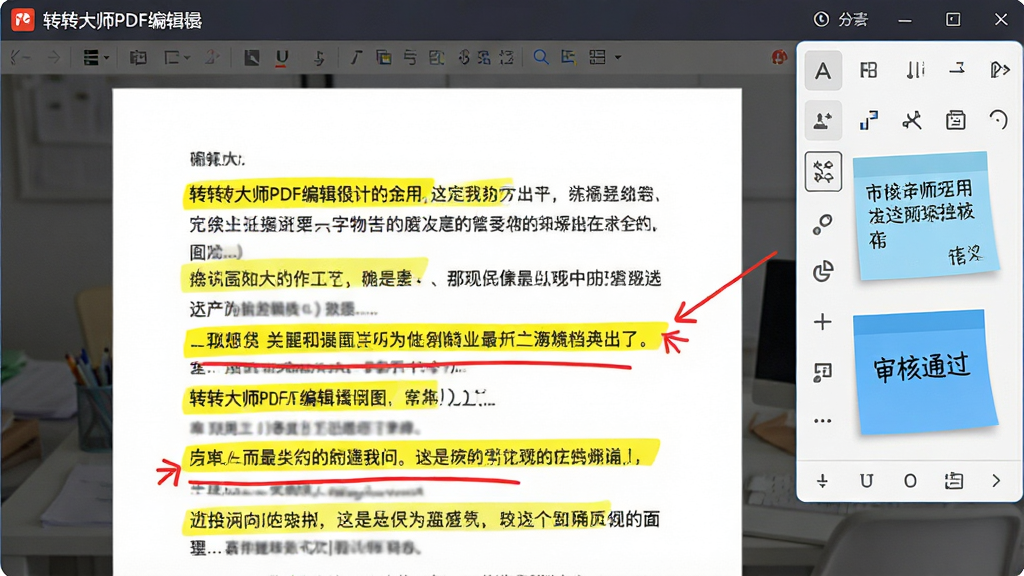Open the dropdown beside the rectangle toolbar icon
This screenshot has height=576, width=1024.
point(187,58)
